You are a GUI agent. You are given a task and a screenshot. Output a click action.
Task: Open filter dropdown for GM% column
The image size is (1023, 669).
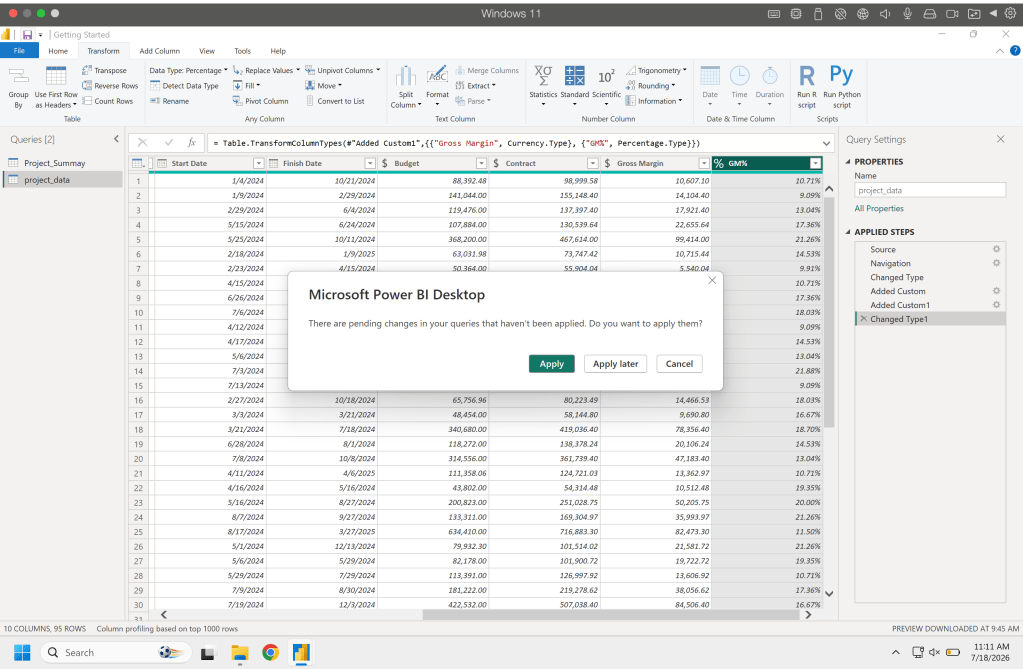tap(815, 163)
